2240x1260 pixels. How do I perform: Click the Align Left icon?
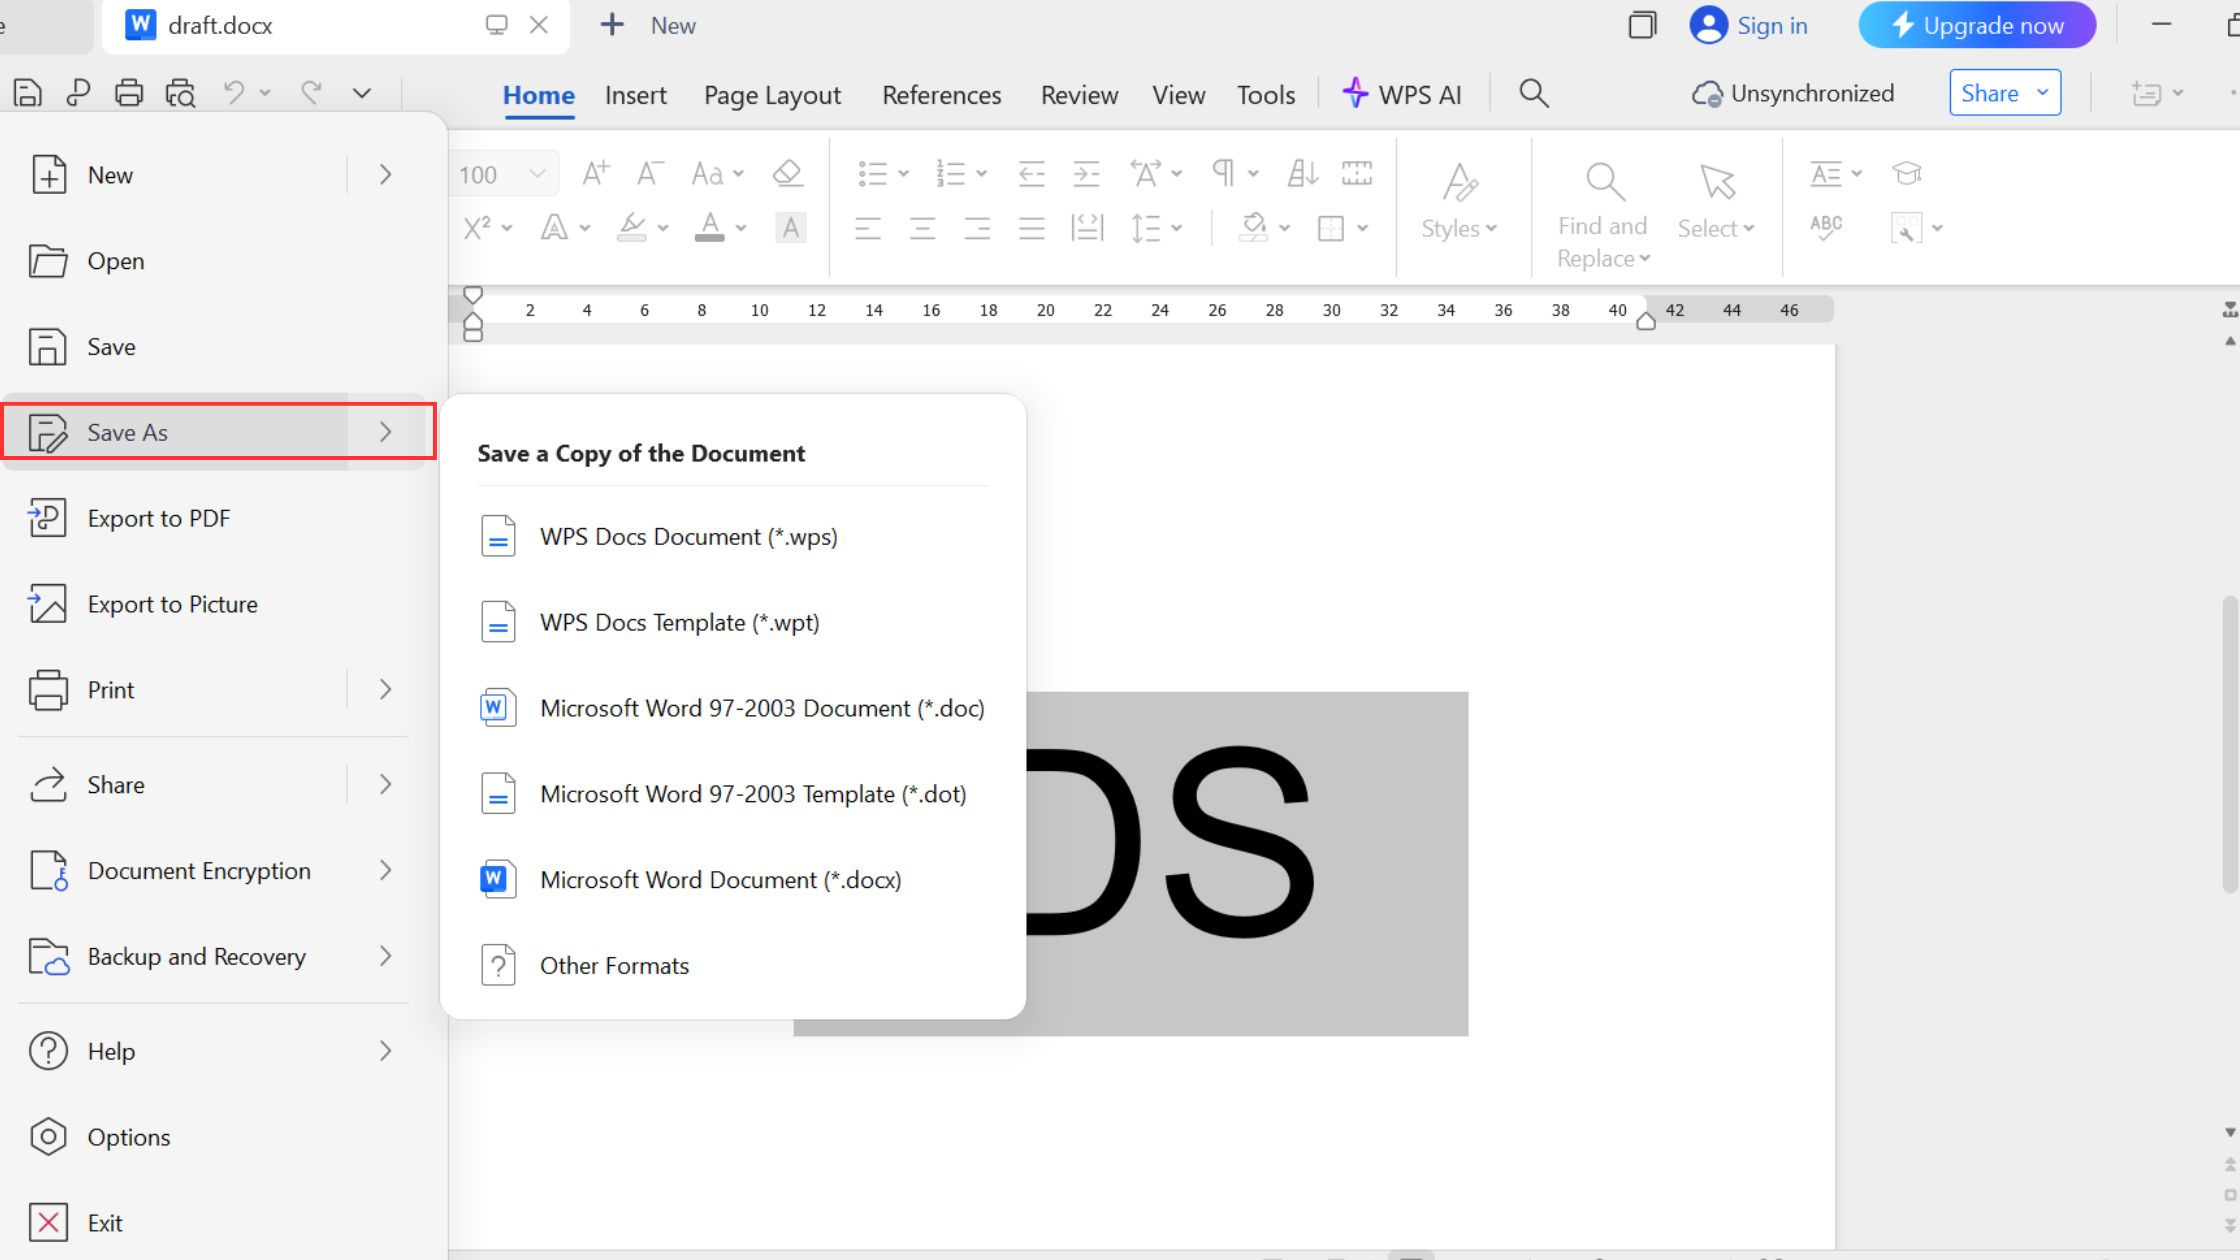pyautogui.click(x=868, y=228)
